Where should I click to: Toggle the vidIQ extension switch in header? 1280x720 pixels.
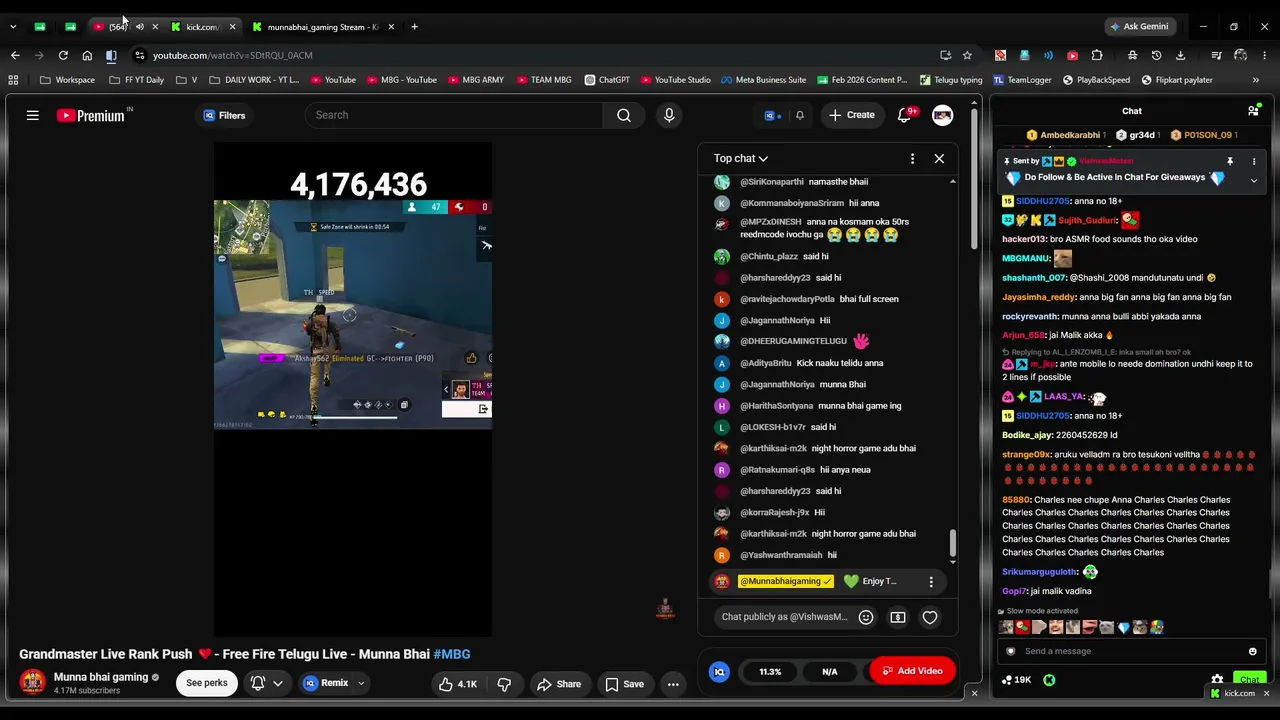click(x=772, y=115)
